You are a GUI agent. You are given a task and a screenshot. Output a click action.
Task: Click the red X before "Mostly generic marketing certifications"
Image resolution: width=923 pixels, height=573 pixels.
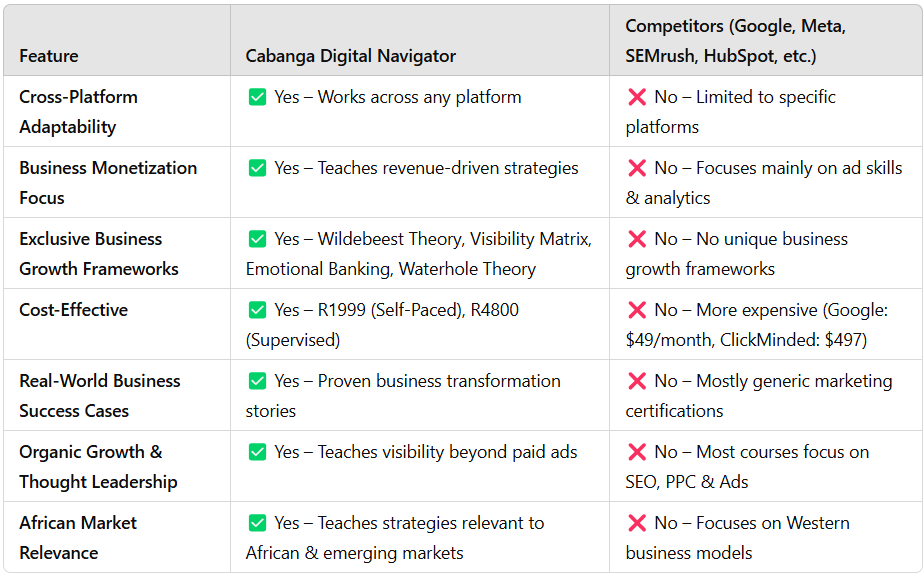click(x=637, y=381)
